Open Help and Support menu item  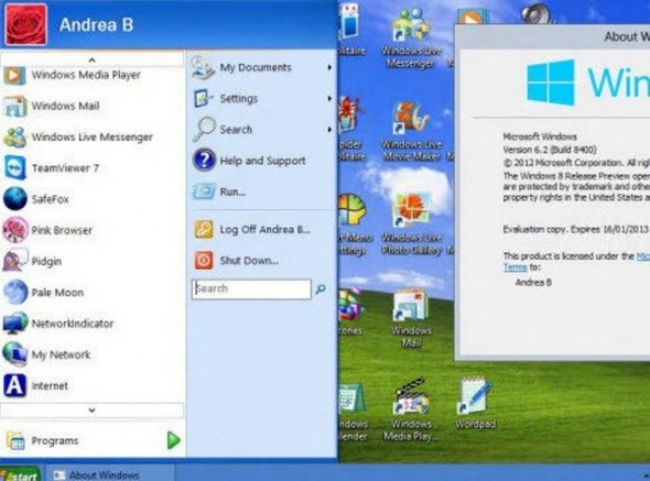(x=262, y=161)
